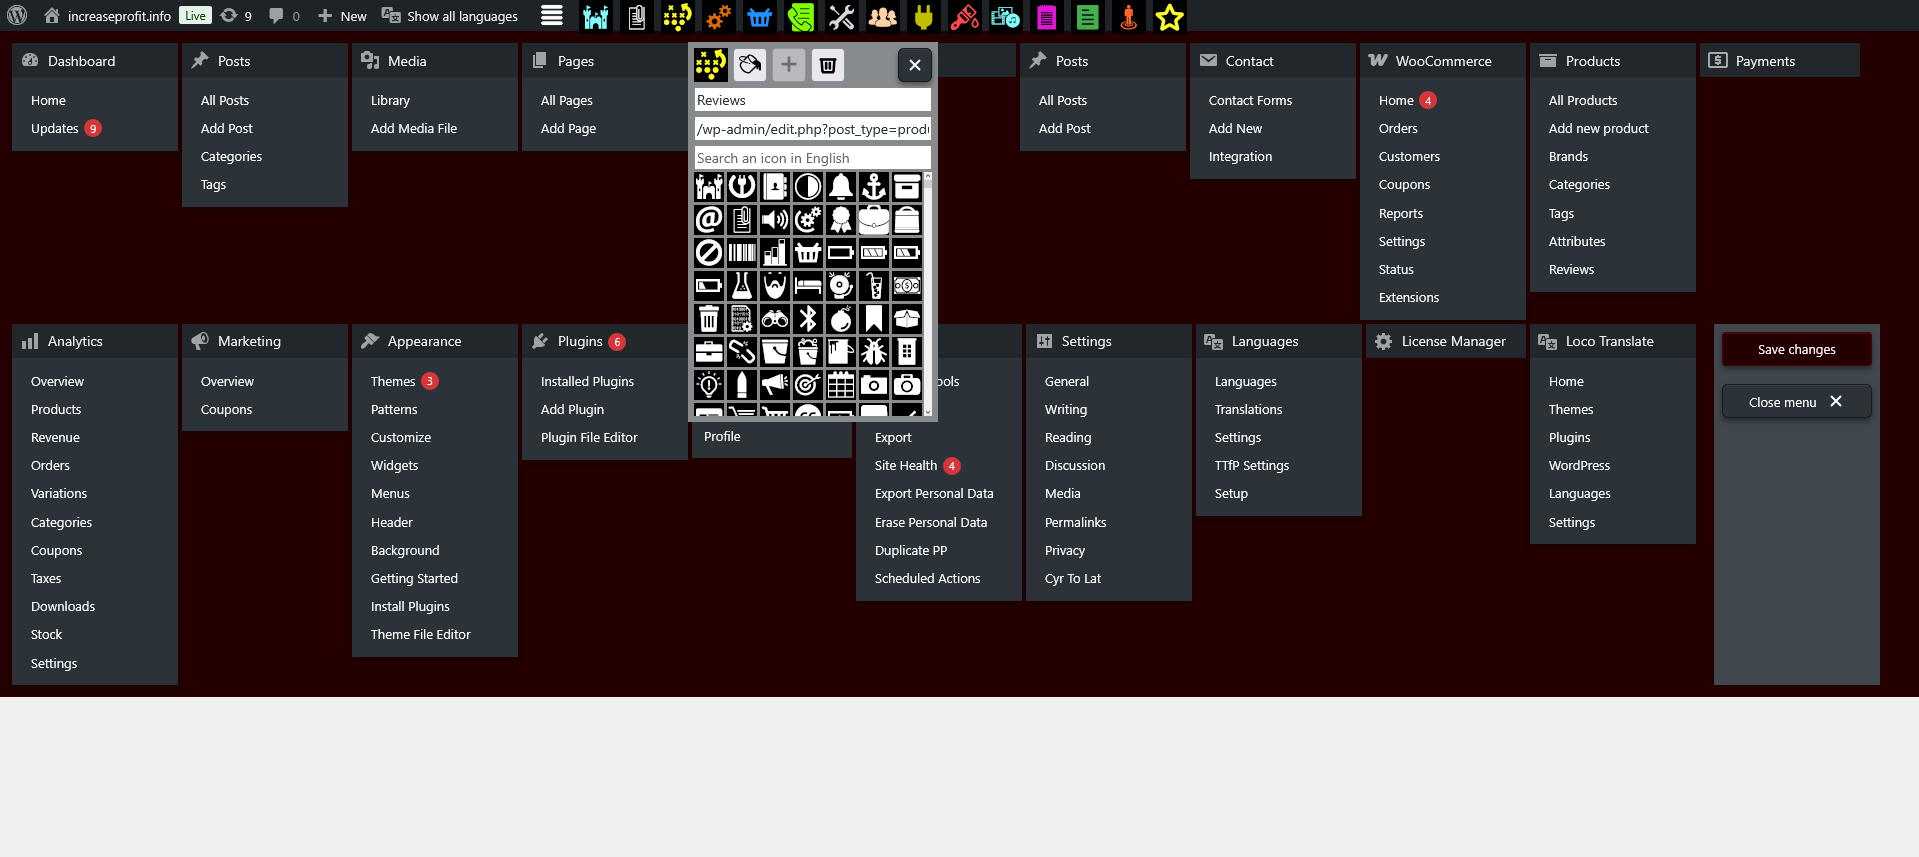The height and width of the screenshot is (857, 1919).
Task: Open Show all languages in admin bar
Action: pyautogui.click(x=450, y=16)
